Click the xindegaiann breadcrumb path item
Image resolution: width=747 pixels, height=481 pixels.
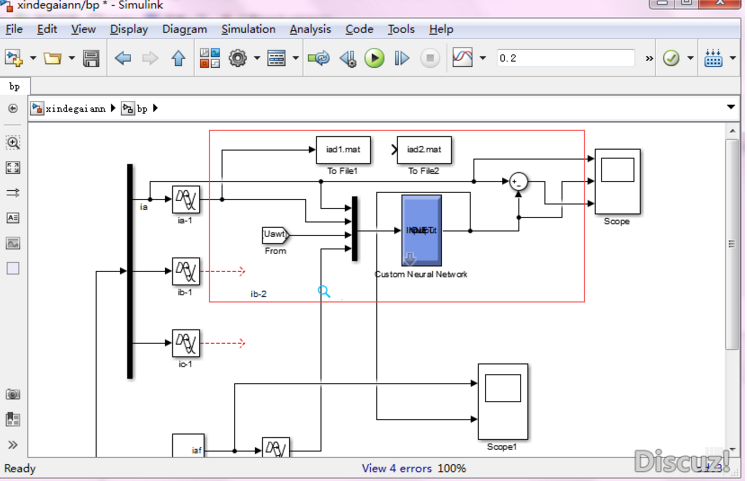click(75, 108)
